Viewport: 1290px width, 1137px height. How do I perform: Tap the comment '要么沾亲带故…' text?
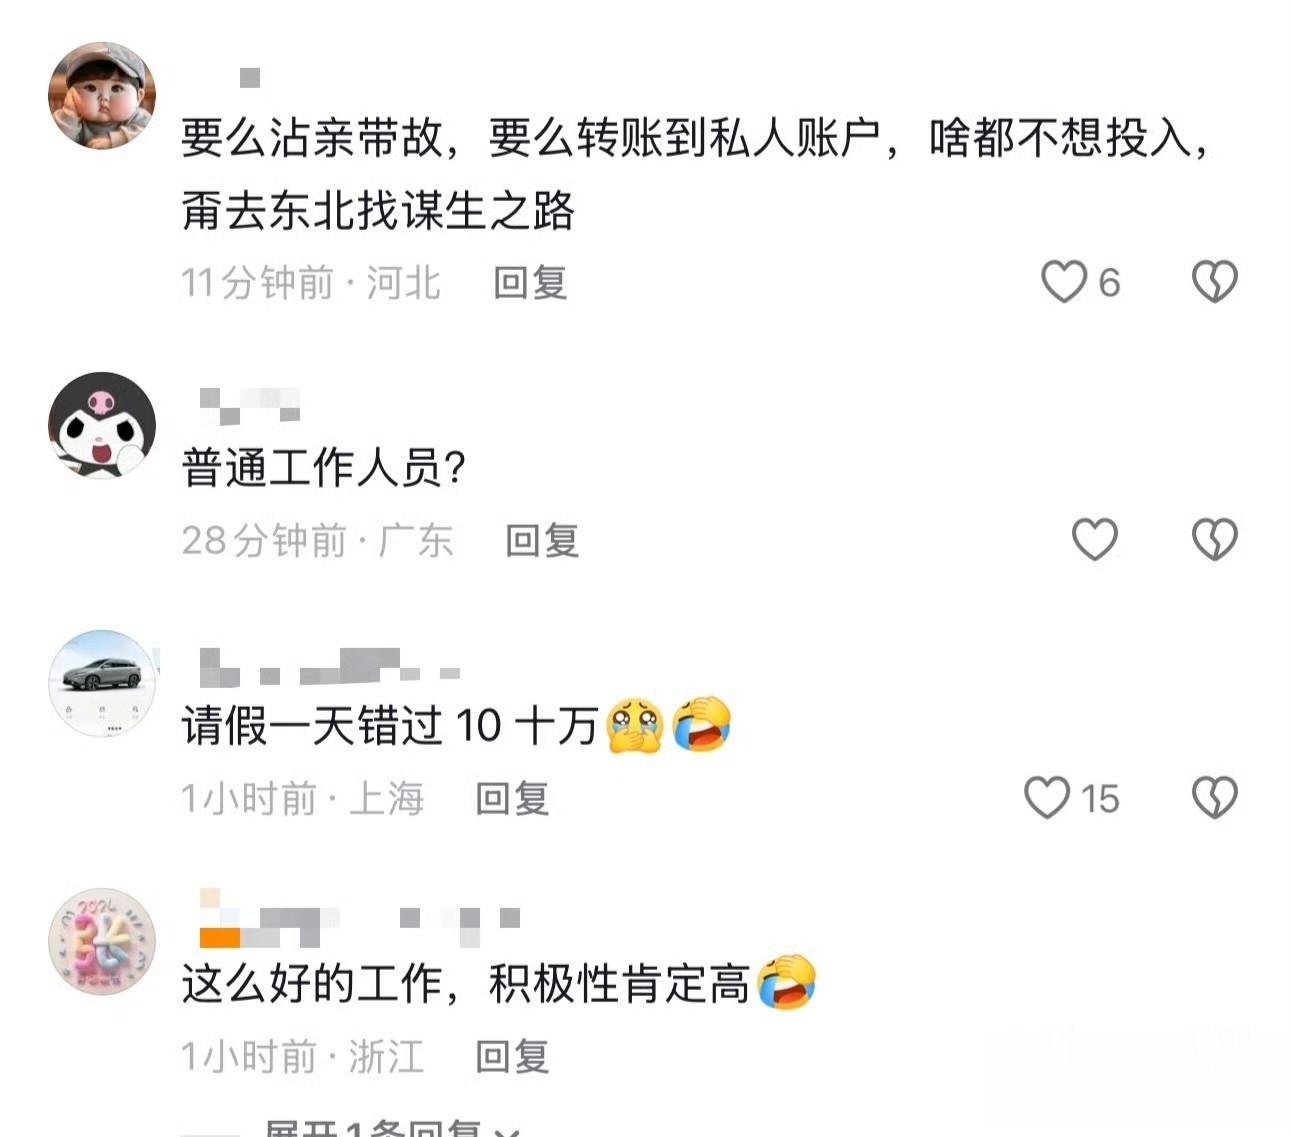coord(695,174)
